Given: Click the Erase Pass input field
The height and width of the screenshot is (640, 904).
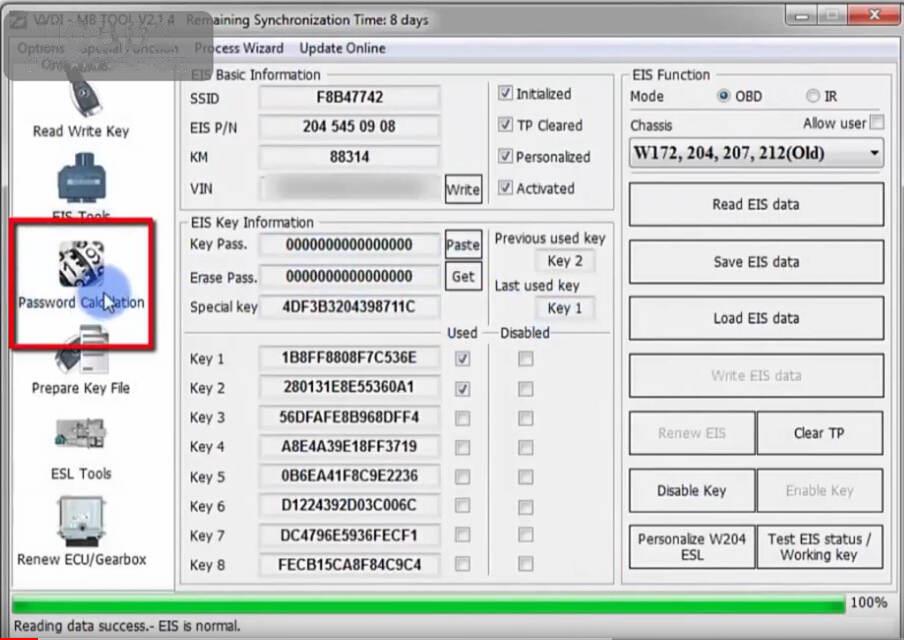Looking at the screenshot, I should point(349,276).
